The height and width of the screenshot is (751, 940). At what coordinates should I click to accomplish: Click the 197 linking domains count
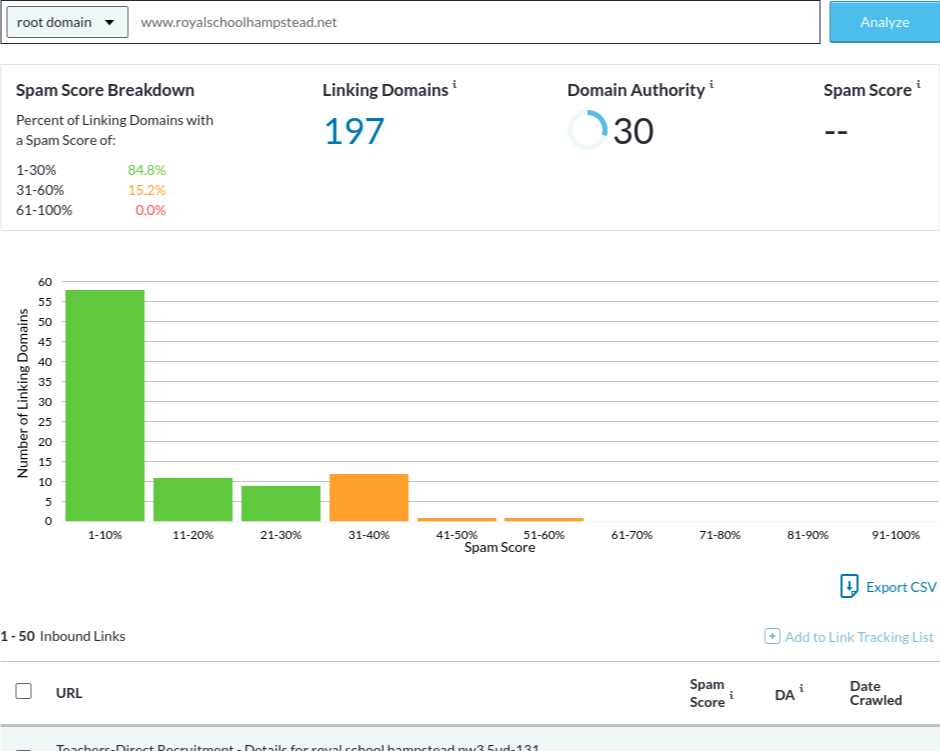point(353,131)
